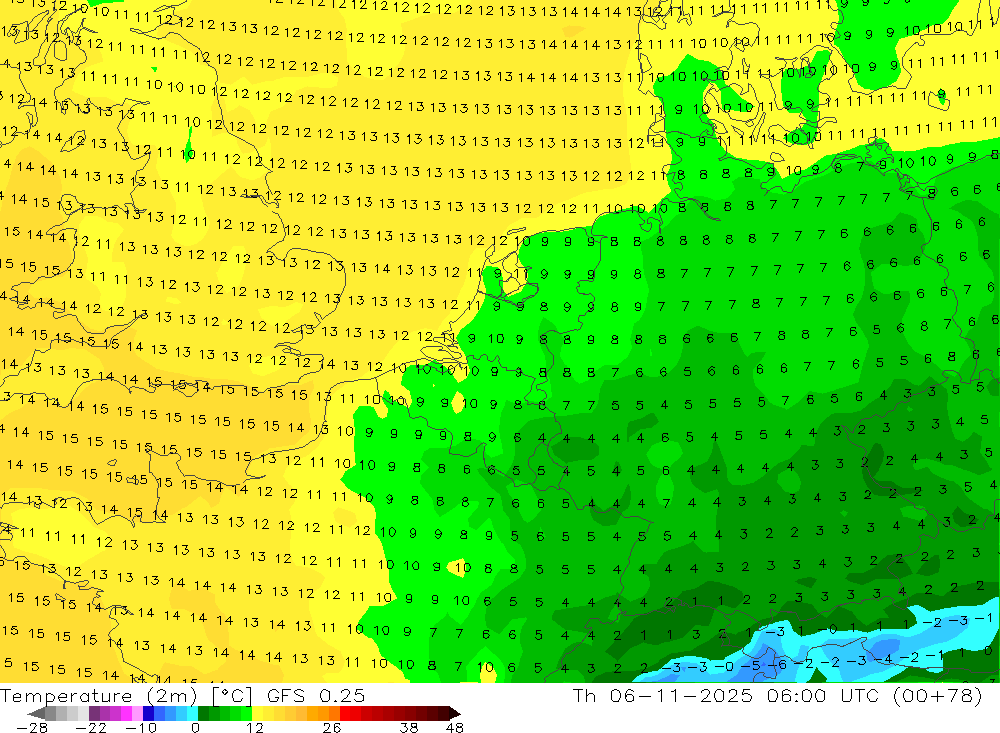Click the '[°C]' unit label

(x=232, y=695)
